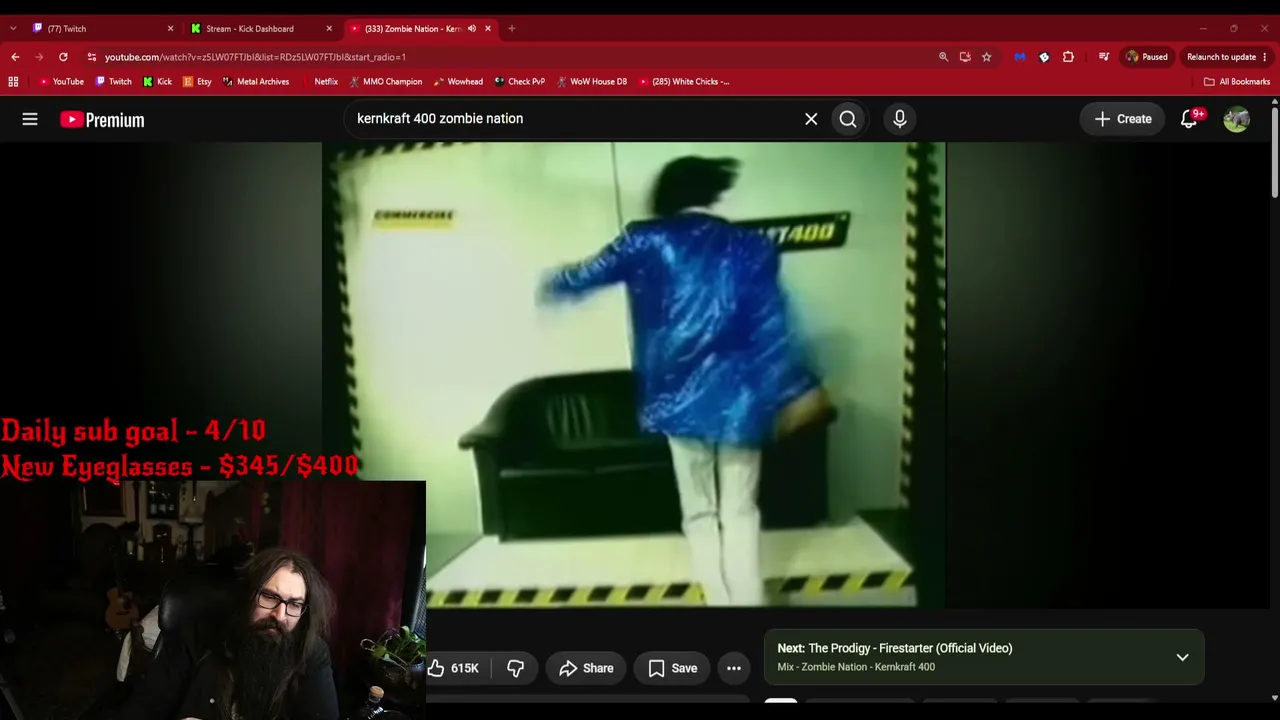Open the Kick bookmark
1280x720 pixels.
(157, 82)
